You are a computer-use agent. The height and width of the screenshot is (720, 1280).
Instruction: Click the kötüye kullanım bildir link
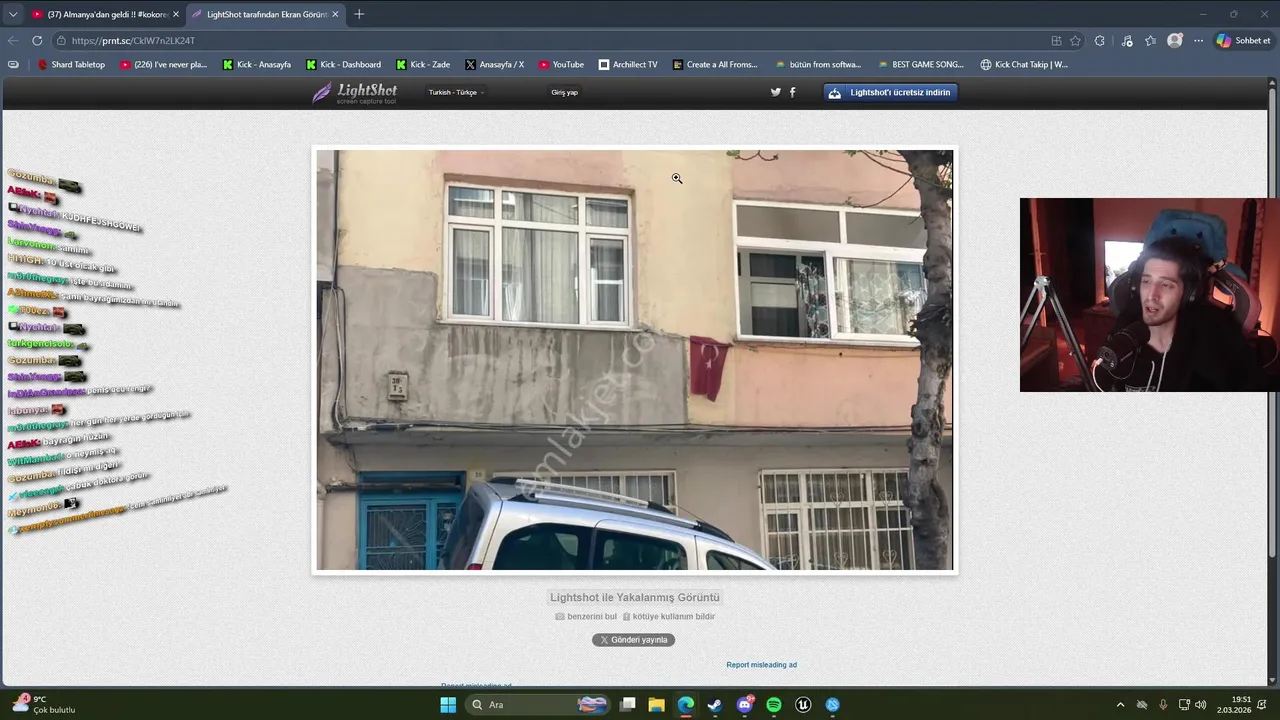pos(668,616)
